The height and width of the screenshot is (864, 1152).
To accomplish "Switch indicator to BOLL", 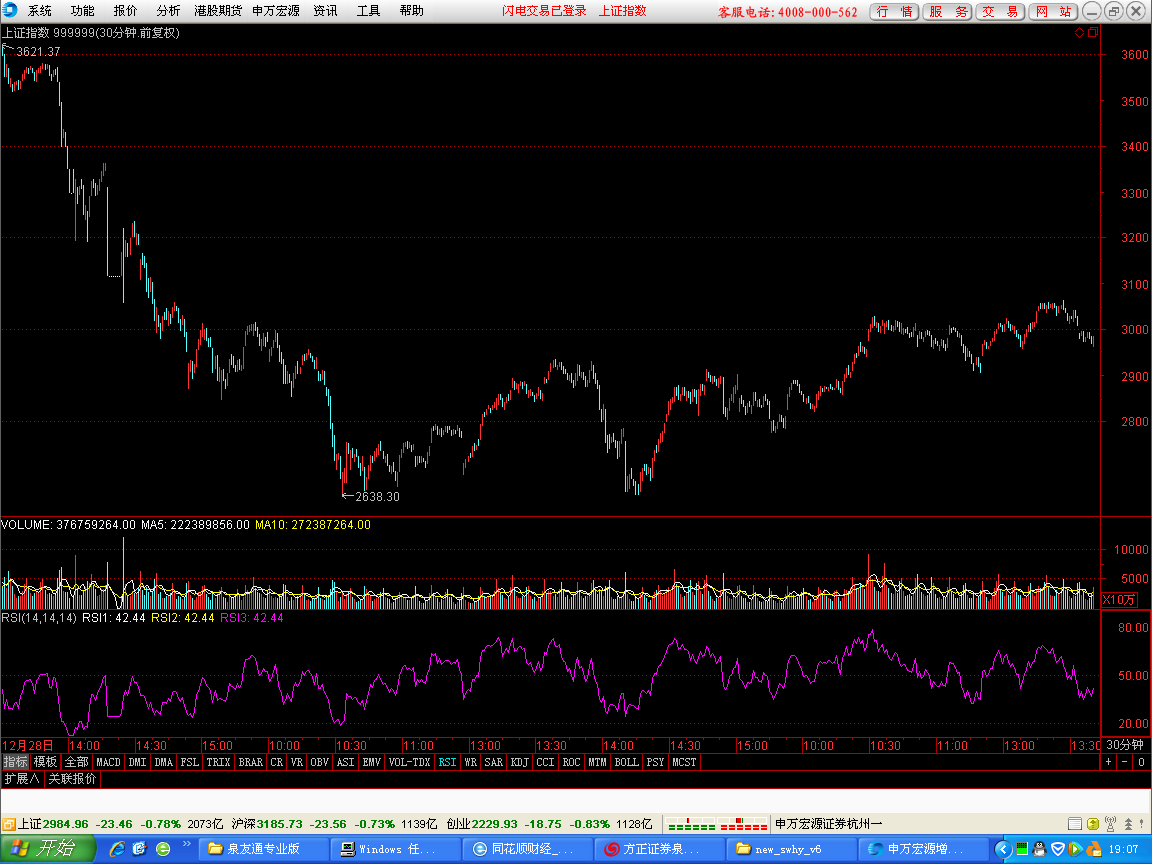I will coord(627,762).
